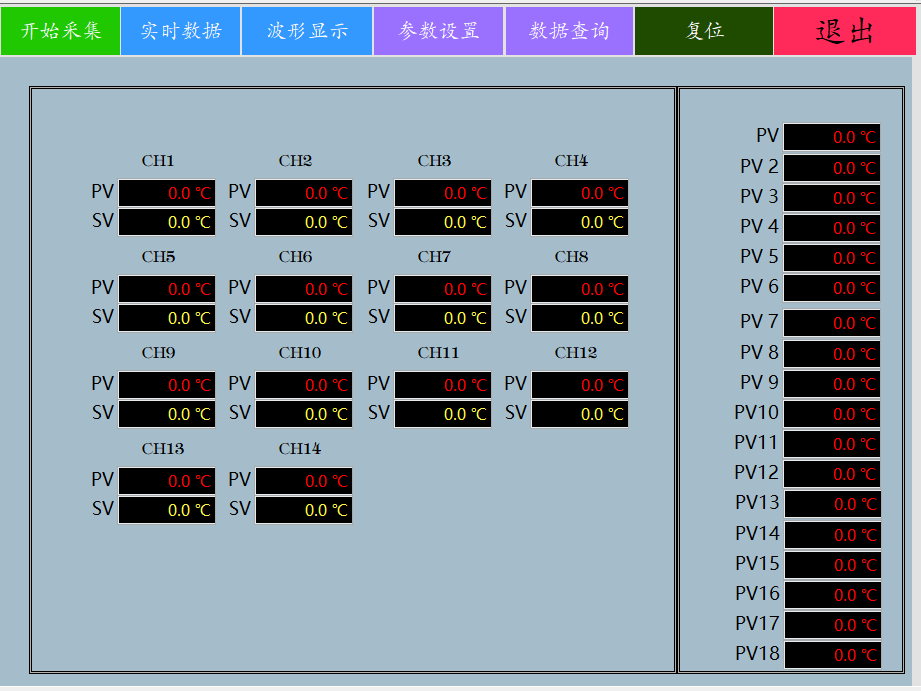Click CH10 SV value box

pos(304,414)
